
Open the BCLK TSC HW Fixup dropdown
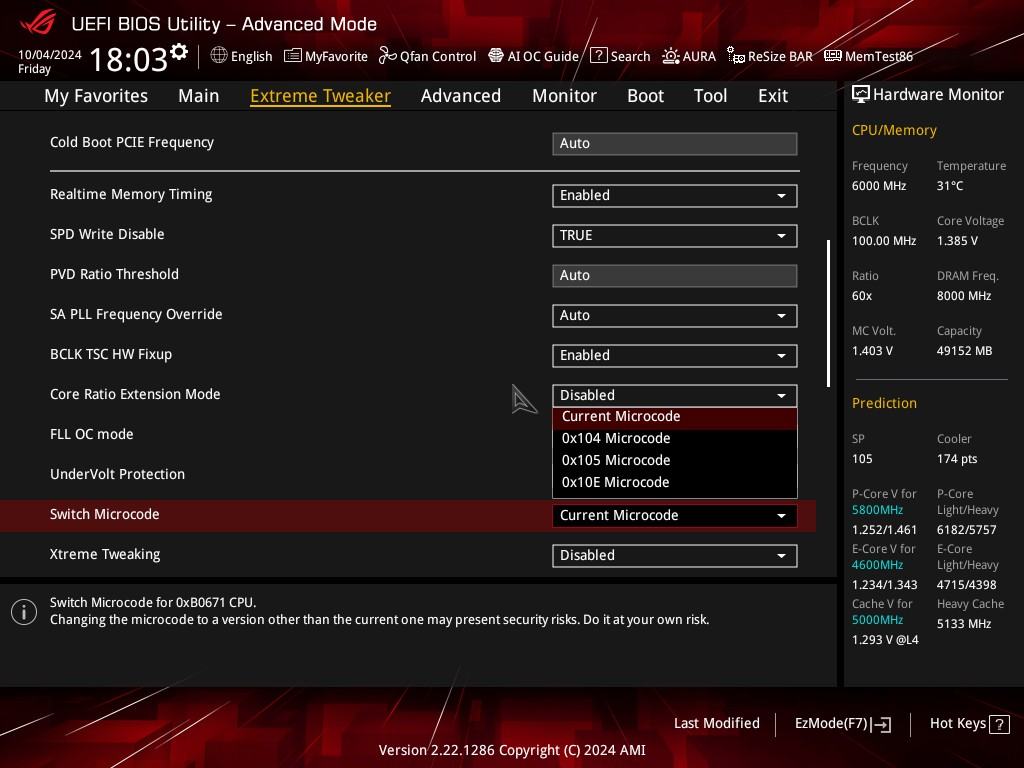coord(675,356)
